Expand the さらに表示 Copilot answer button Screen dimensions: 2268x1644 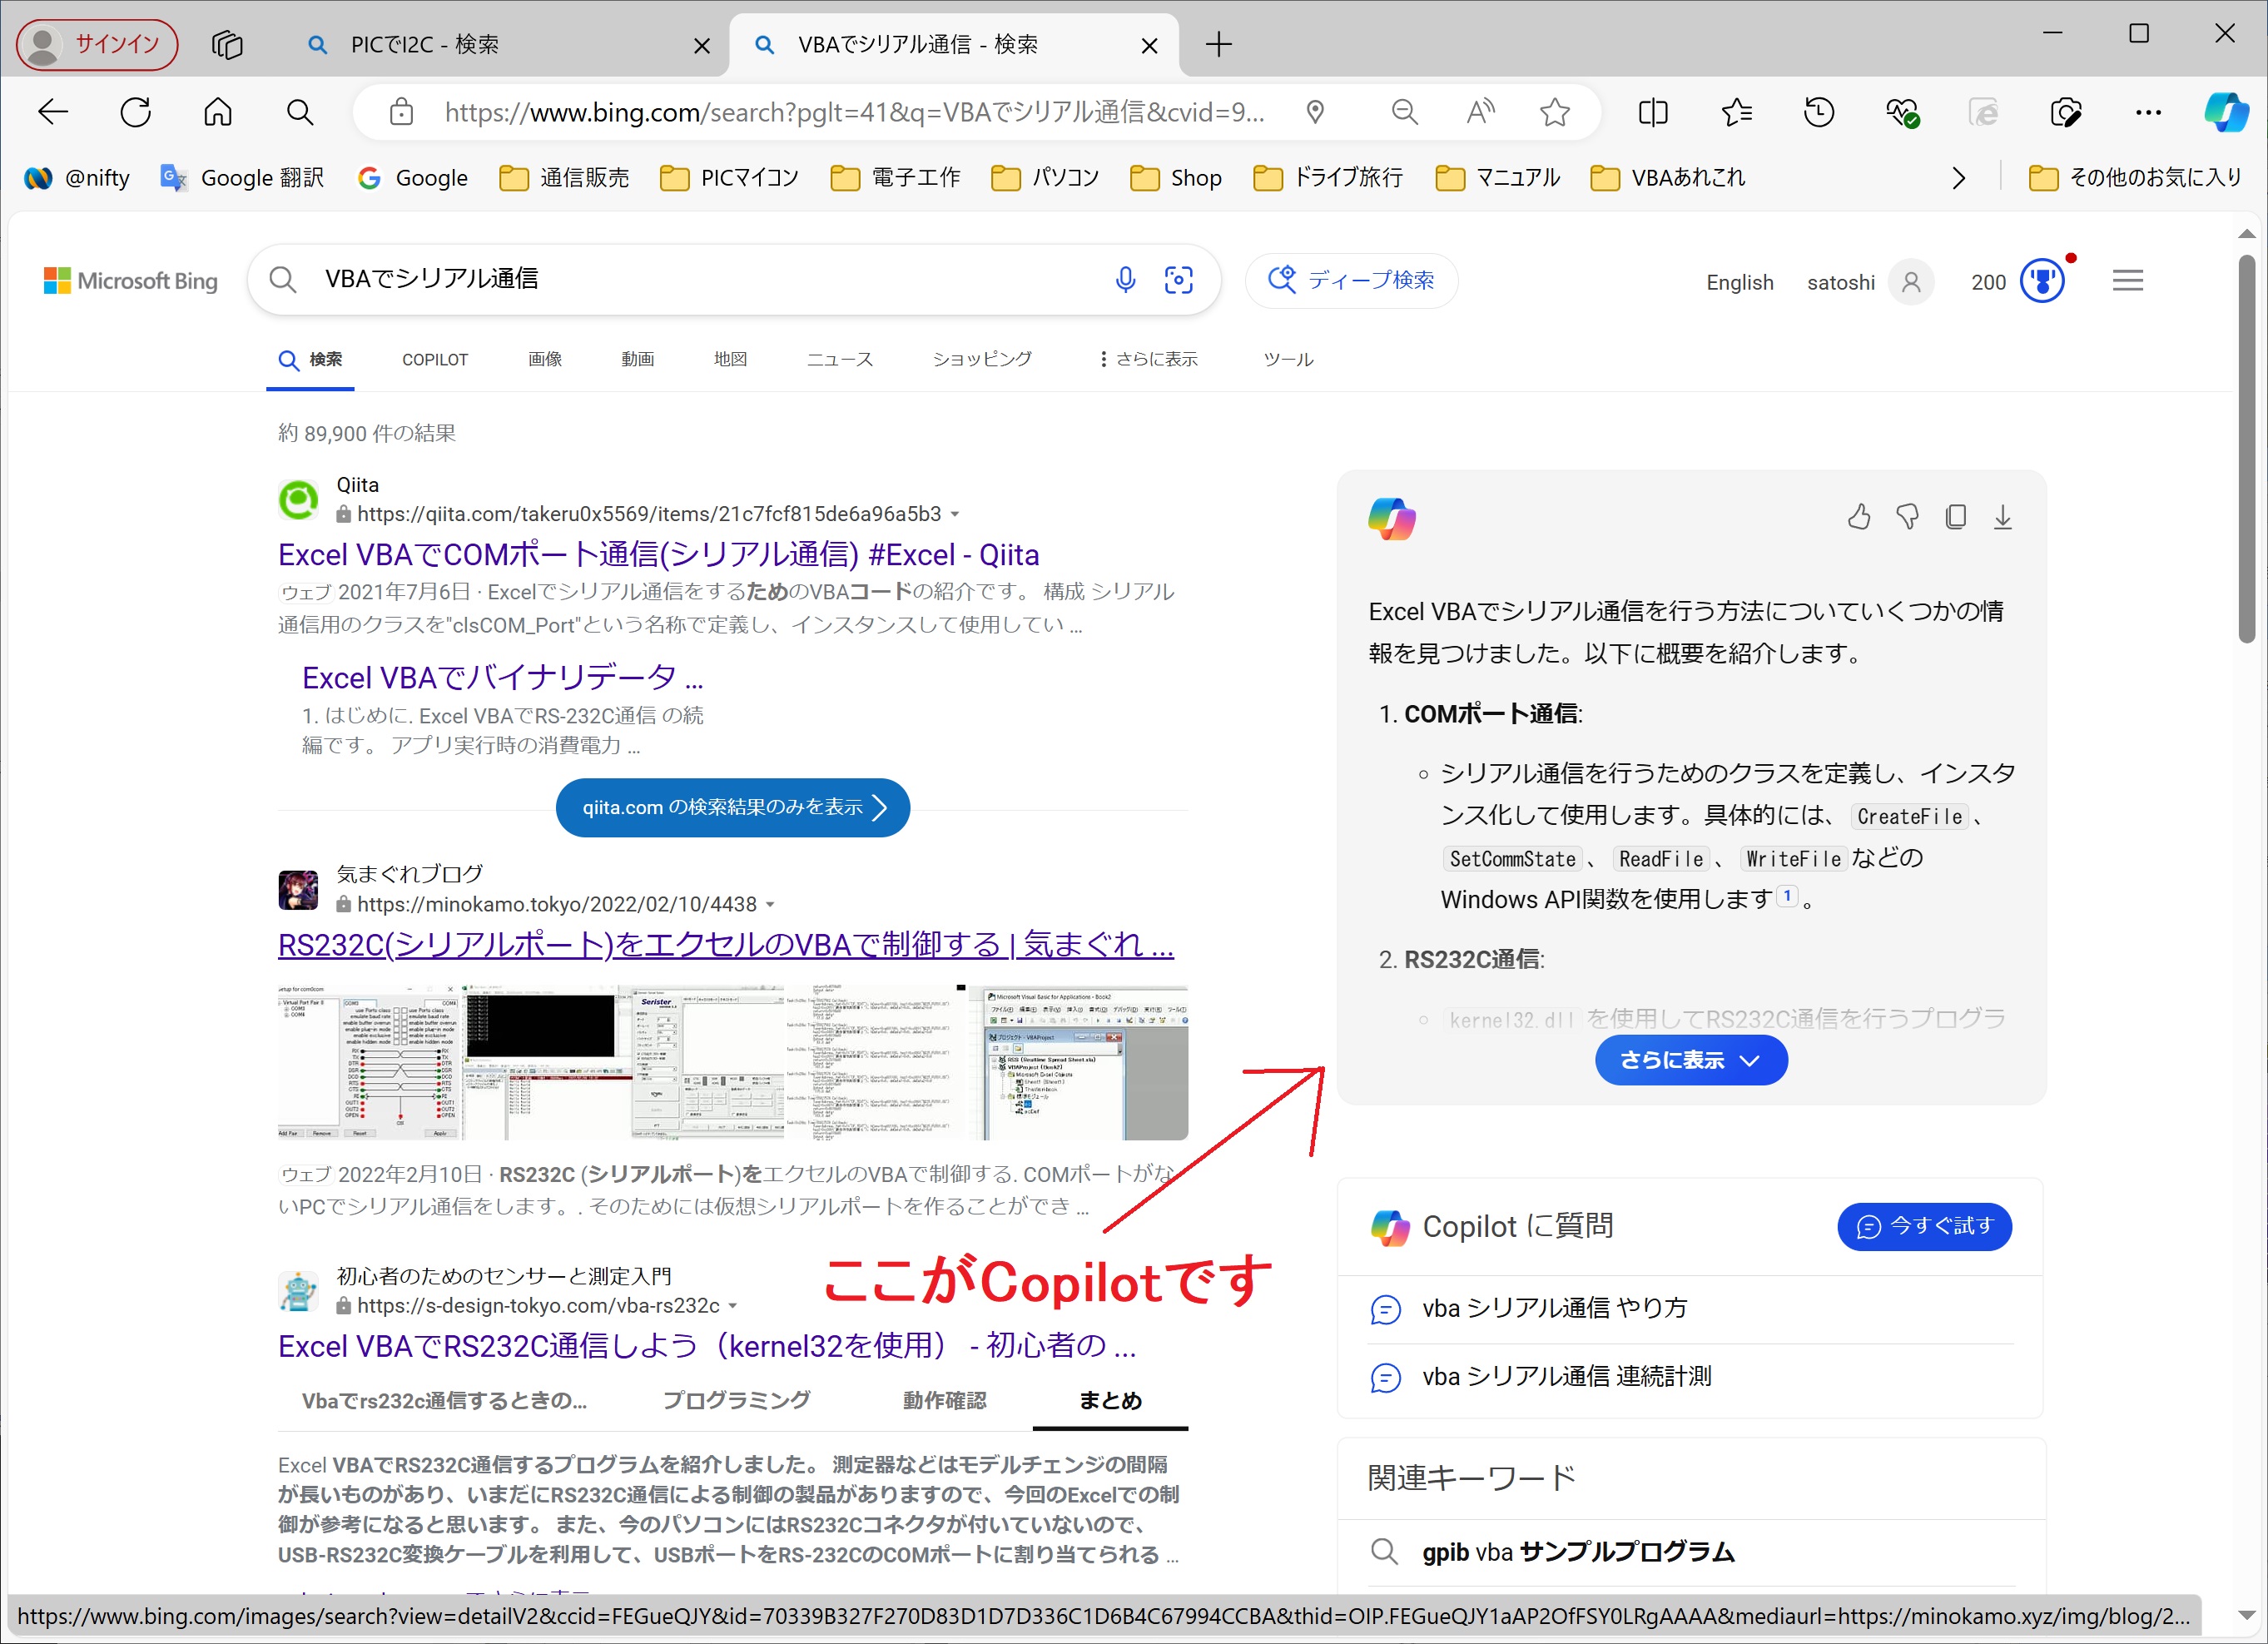1691,1060
